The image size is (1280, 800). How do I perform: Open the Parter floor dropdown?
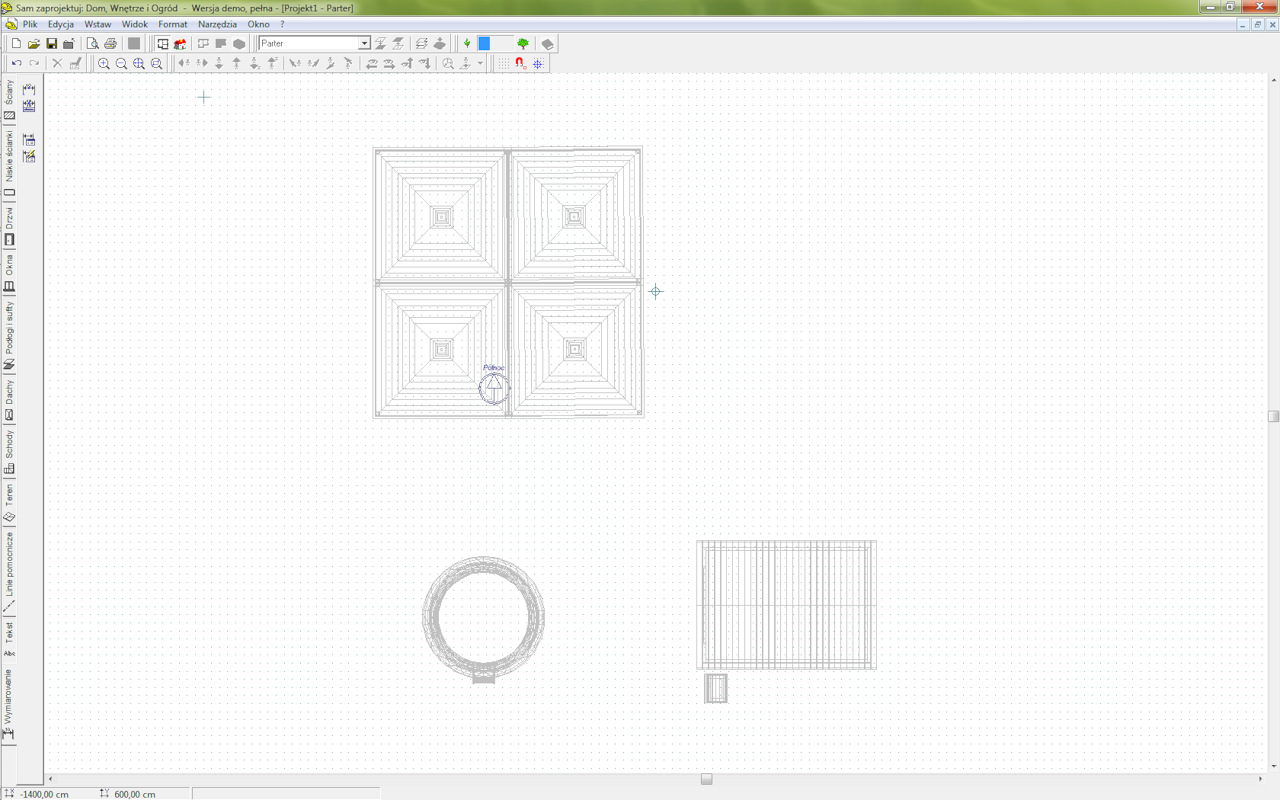point(364,44)
